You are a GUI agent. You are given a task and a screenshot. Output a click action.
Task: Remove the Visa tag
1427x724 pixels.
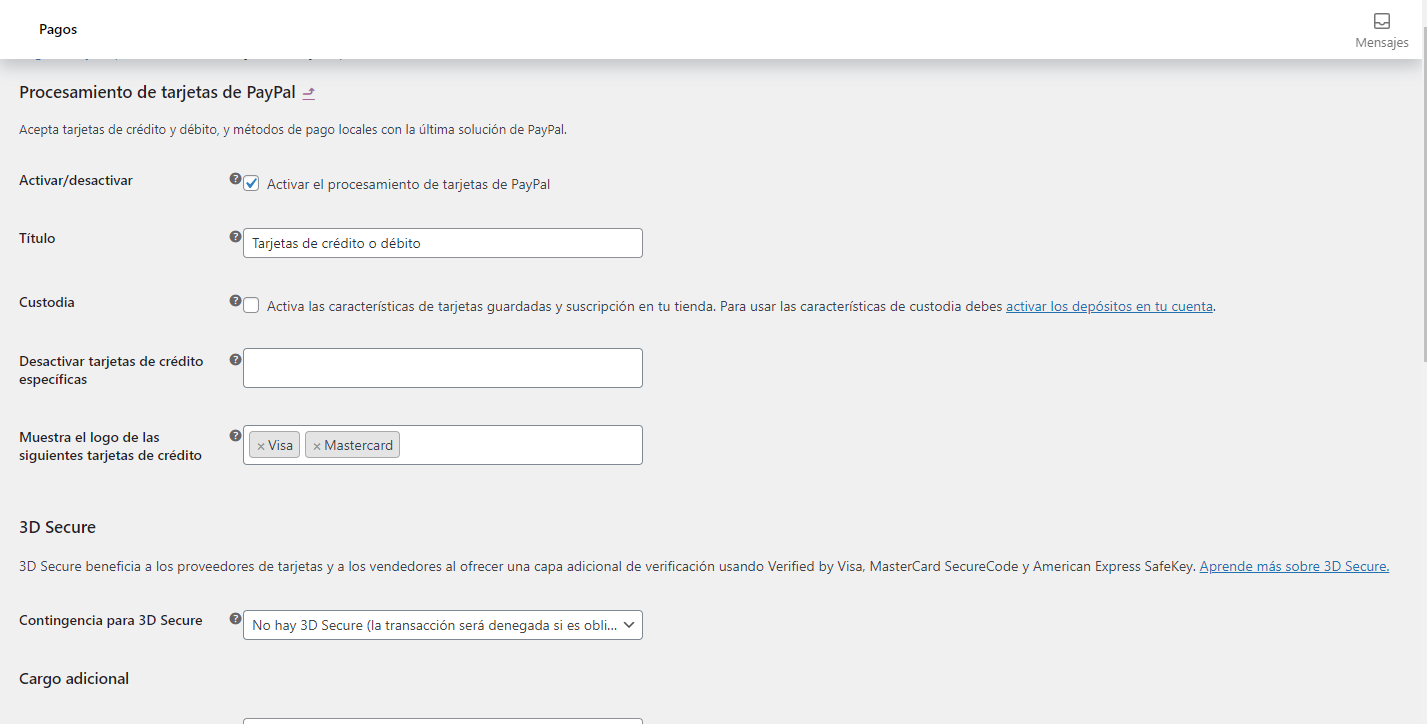(x=261, y=446)
